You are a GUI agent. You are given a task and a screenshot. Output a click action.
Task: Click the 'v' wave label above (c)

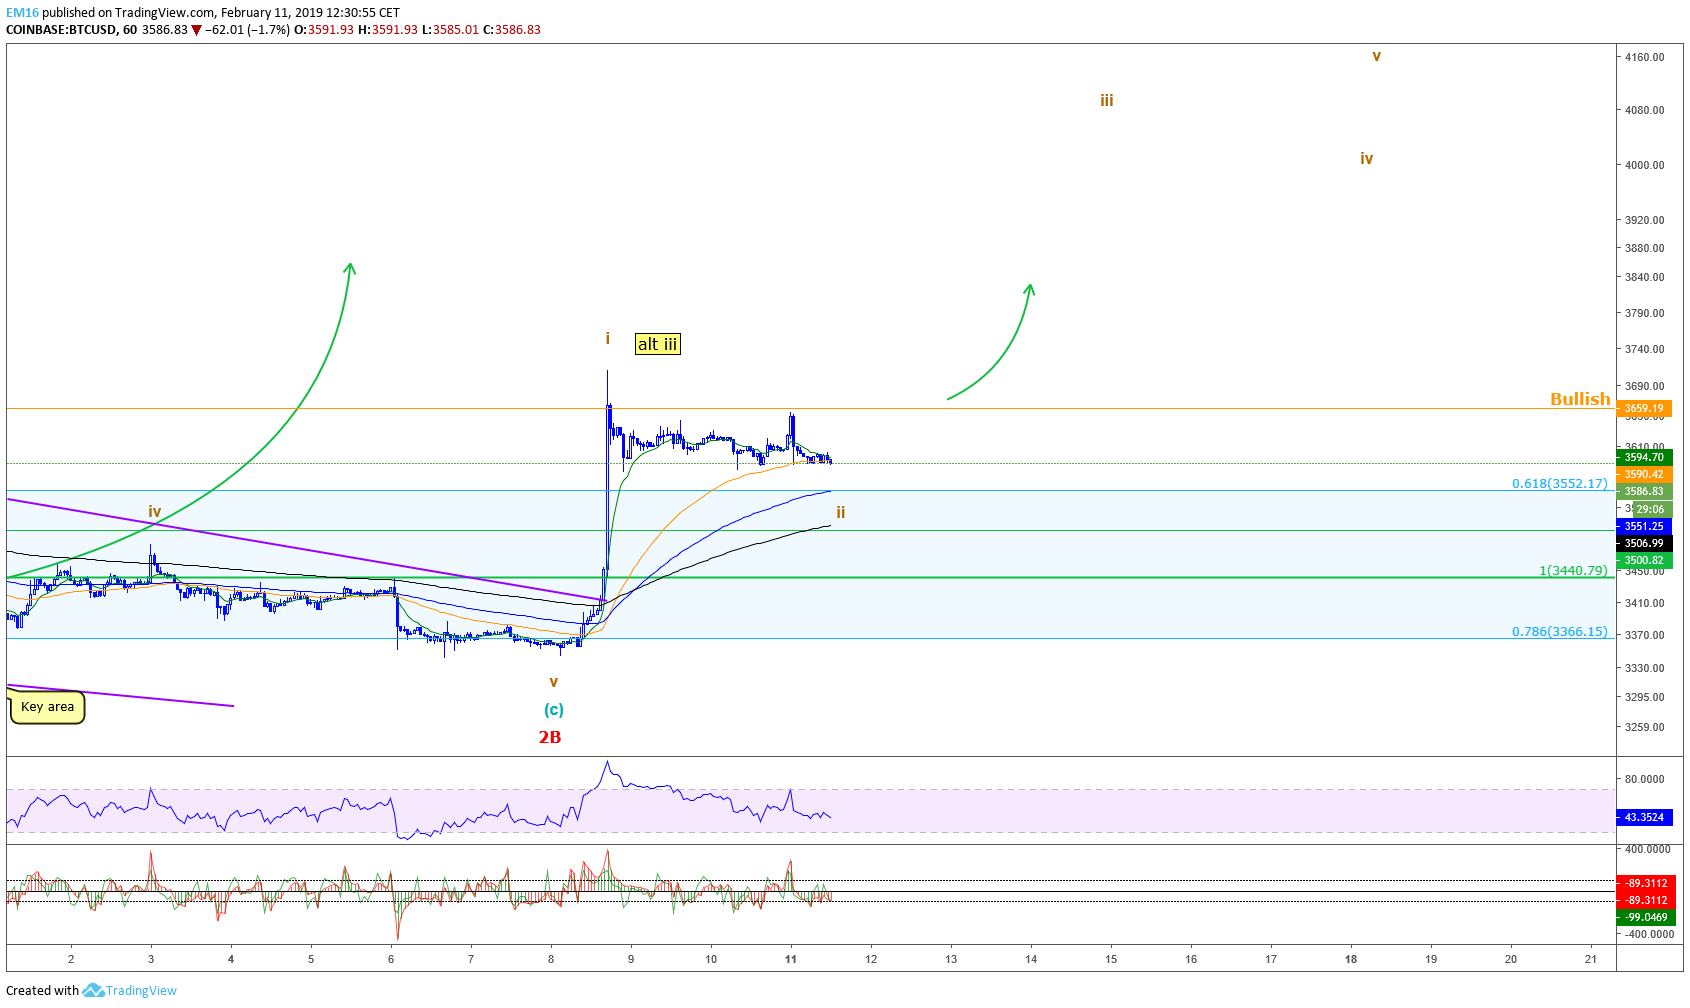[553, 682]
